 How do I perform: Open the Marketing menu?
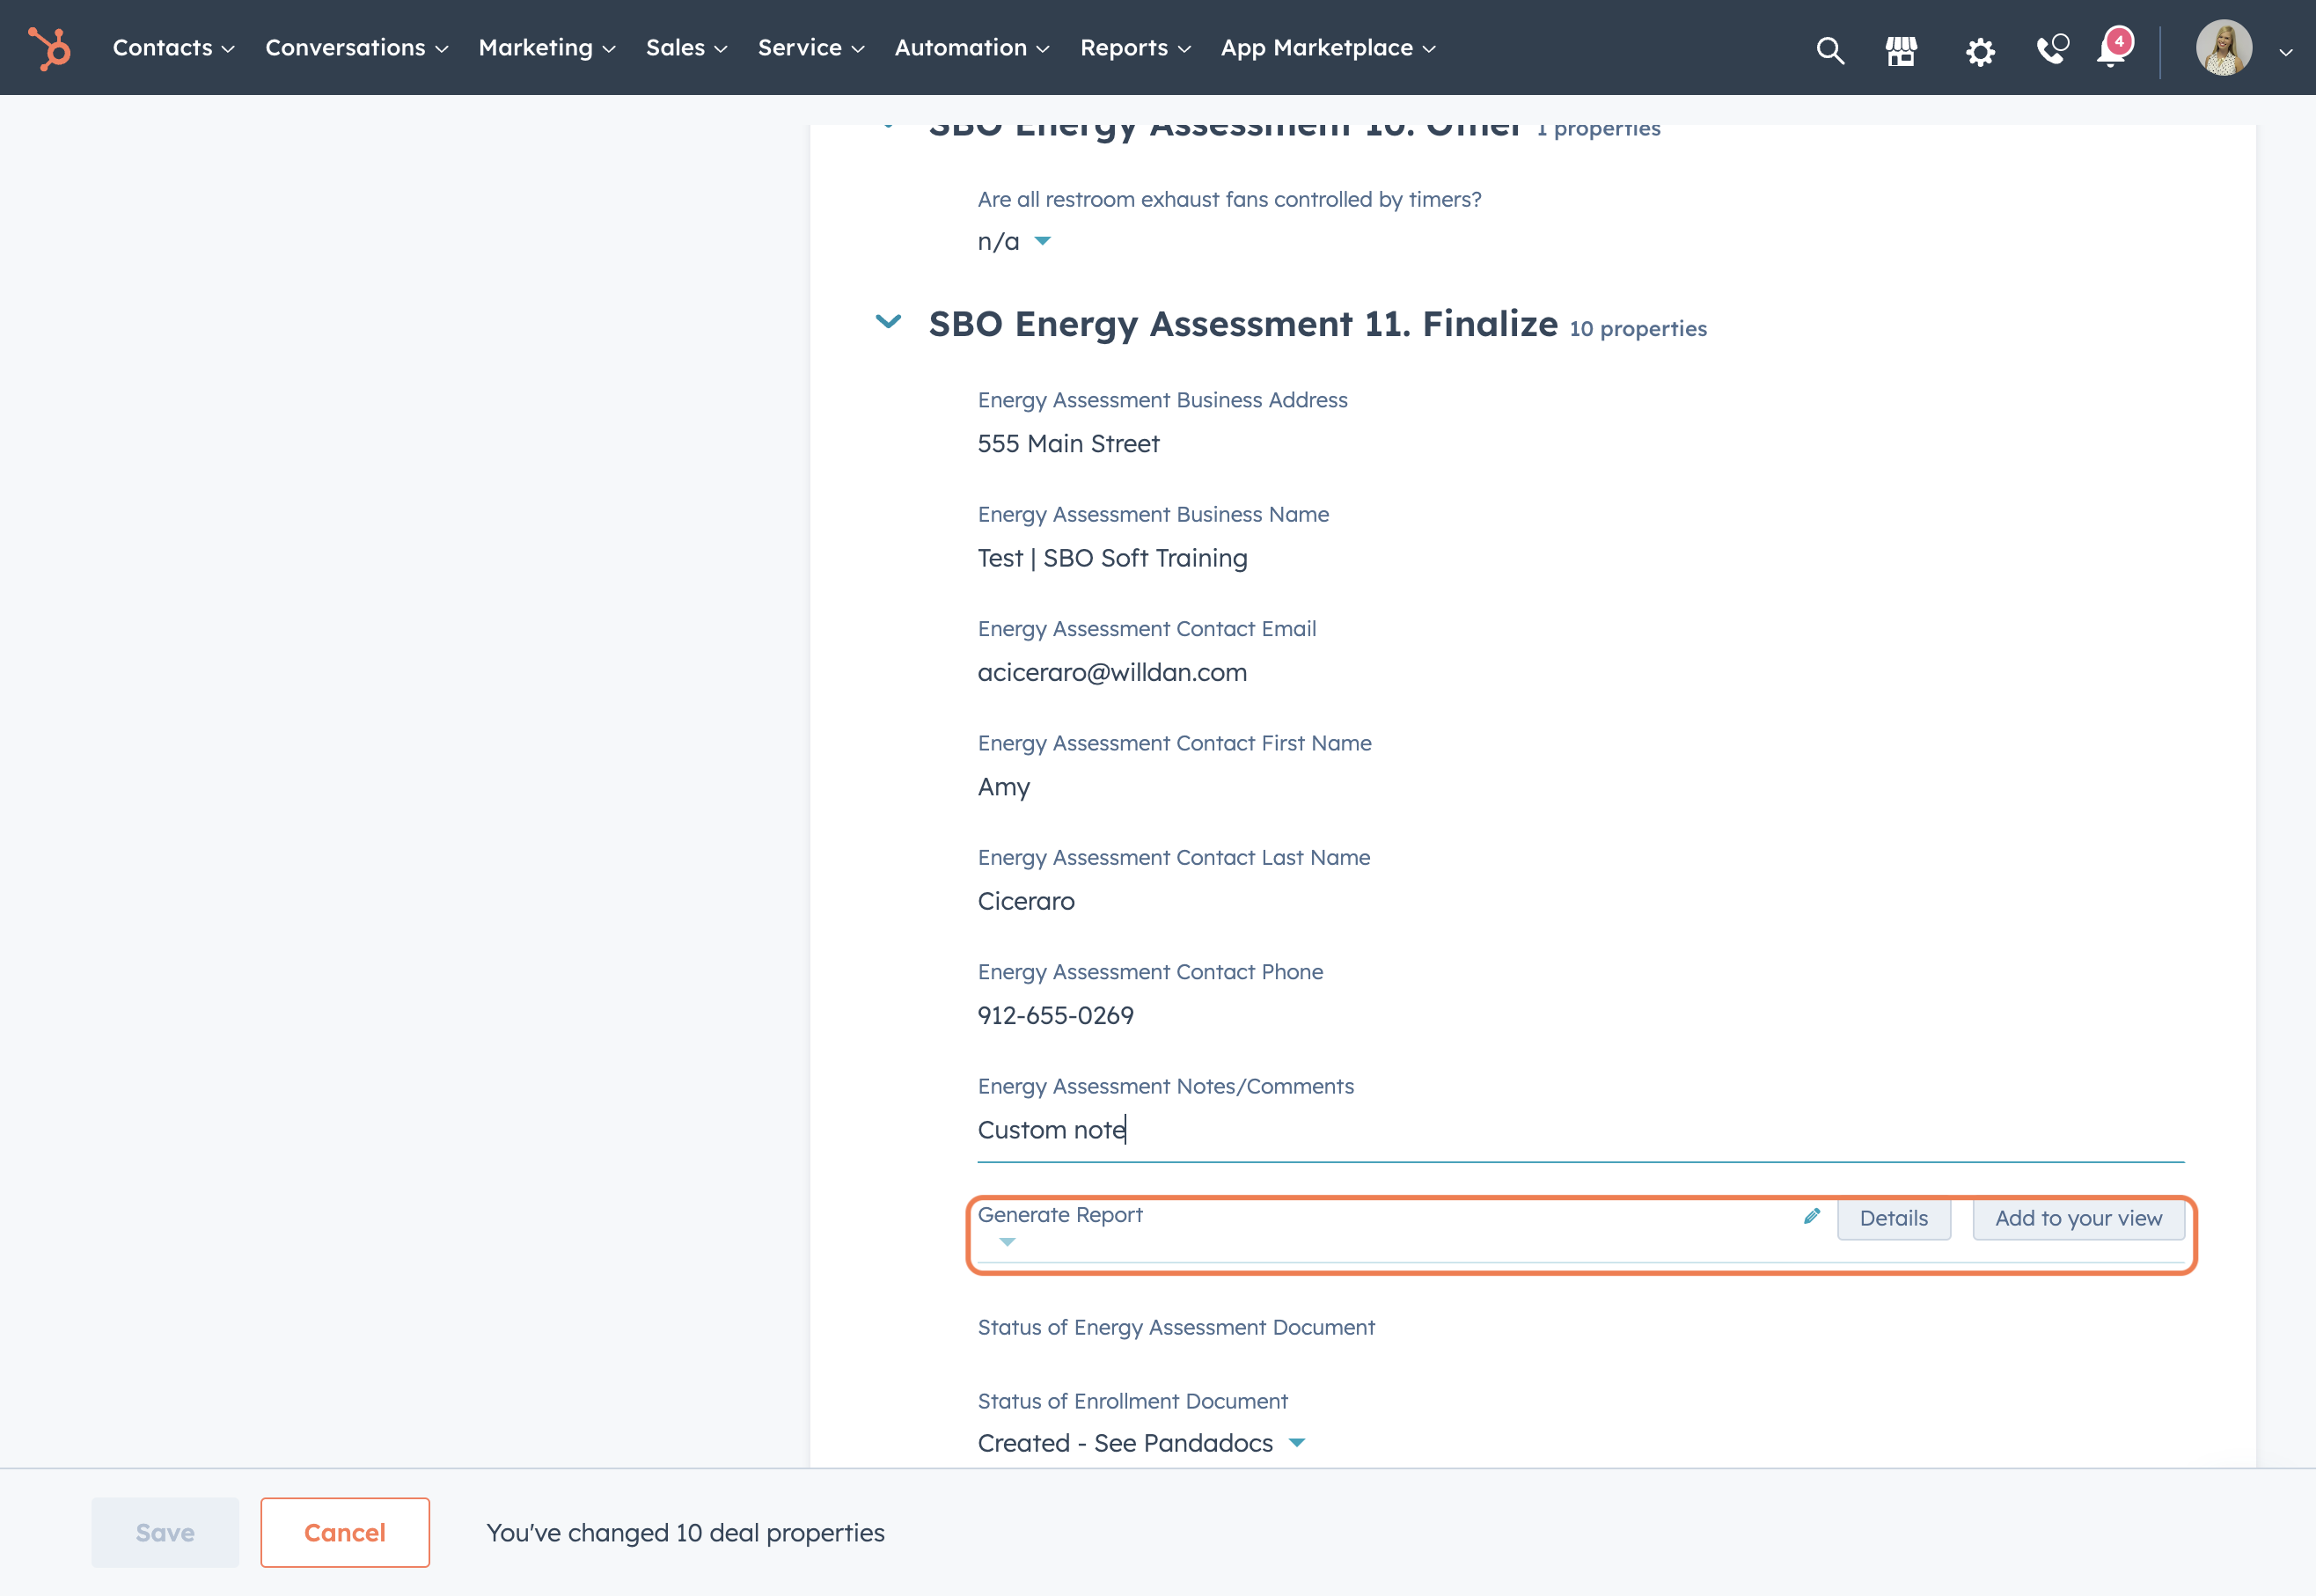point(547,48)
